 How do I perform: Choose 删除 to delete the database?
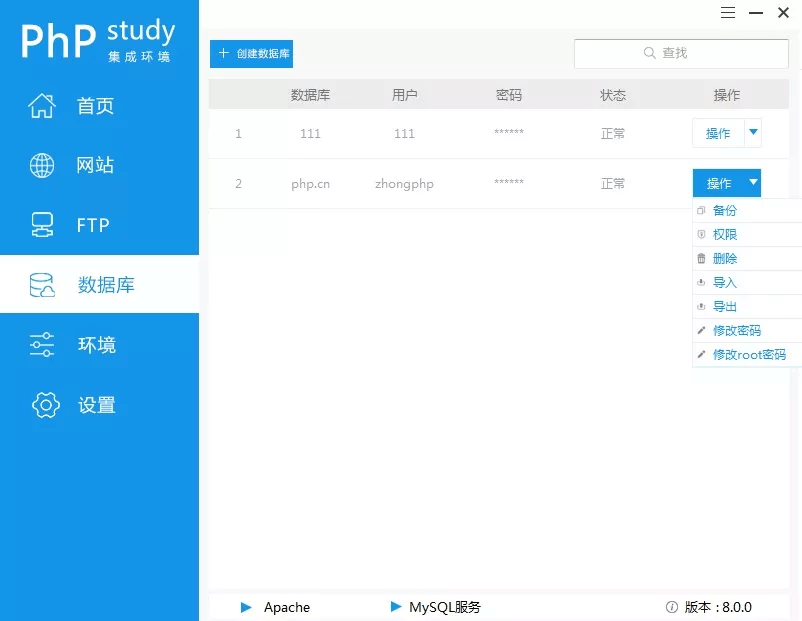pos(728,258)
